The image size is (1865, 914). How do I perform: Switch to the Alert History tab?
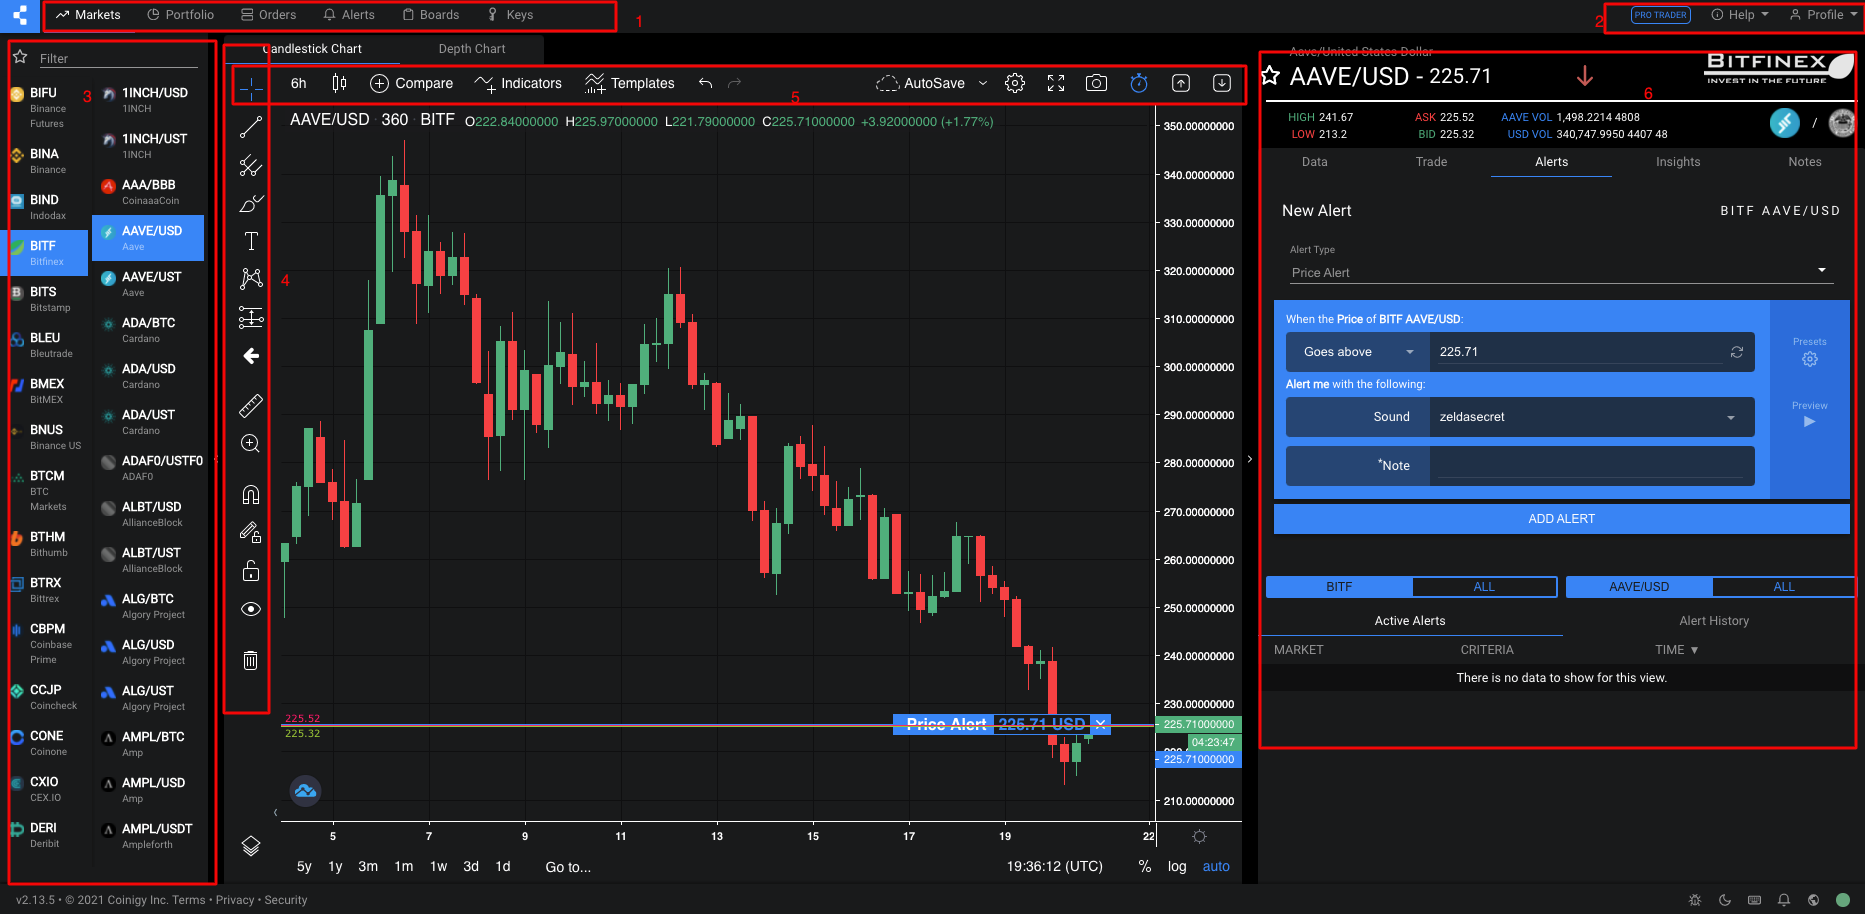pos(1714,621)
